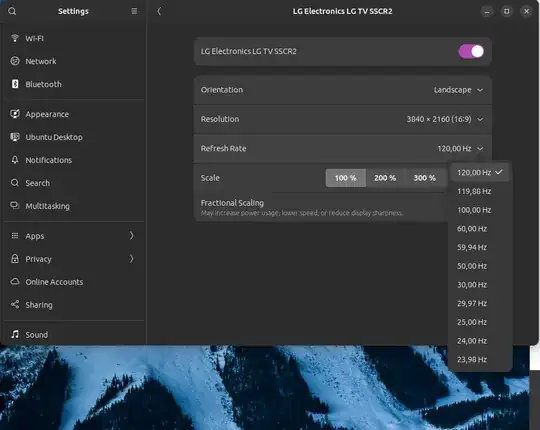Maximize the Settings window
Viewport: 540px width, 430px height.
pyautogui.click(x=507, y=11)
